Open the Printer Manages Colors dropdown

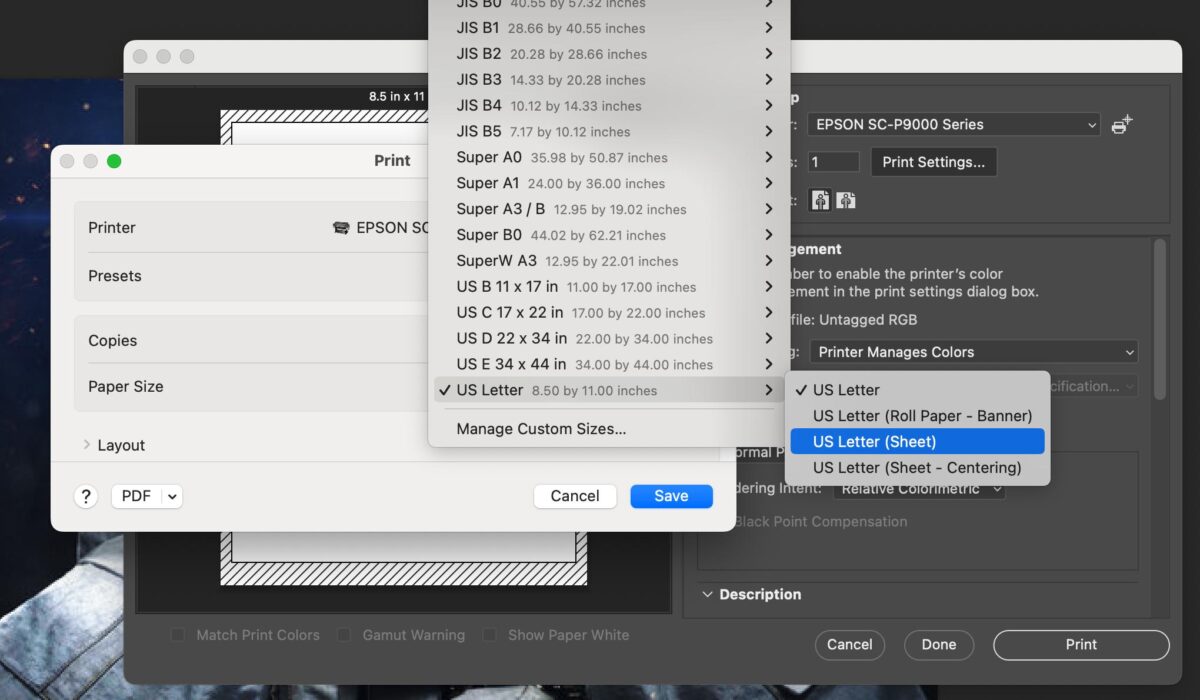click(973, 352)
